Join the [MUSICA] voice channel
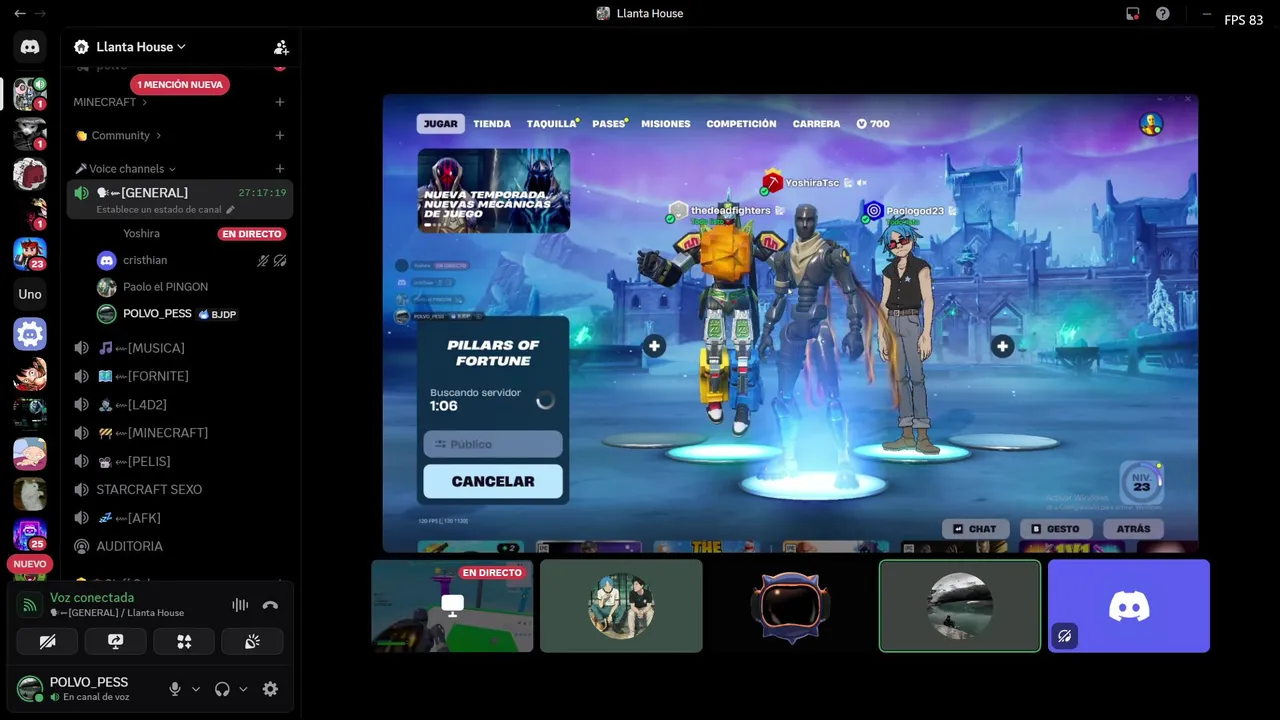This screenshot has width=1280, height=720. point(180,348)
